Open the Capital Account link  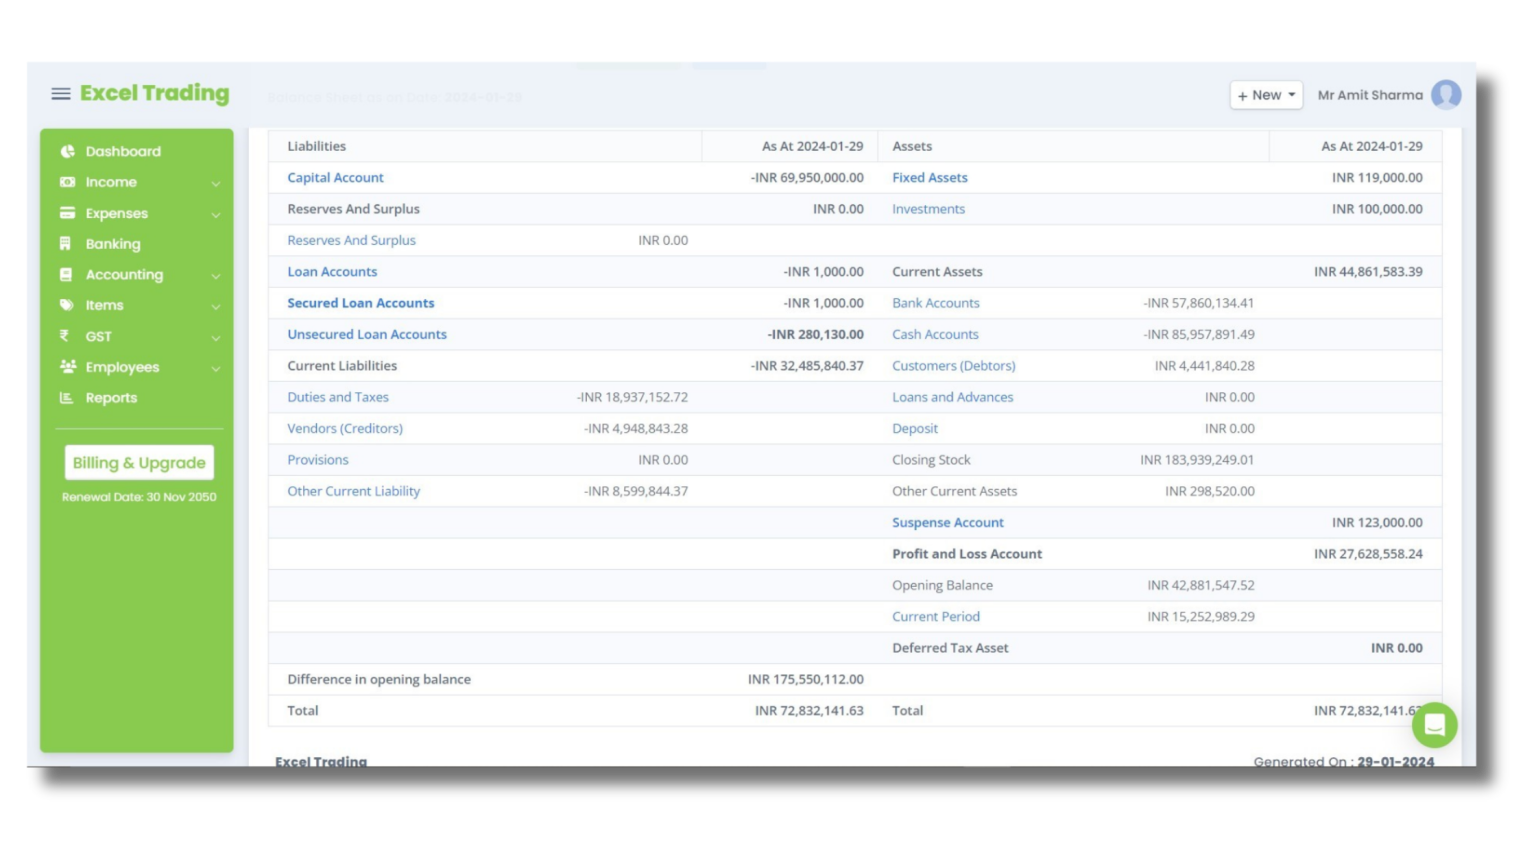click(335, 177)
